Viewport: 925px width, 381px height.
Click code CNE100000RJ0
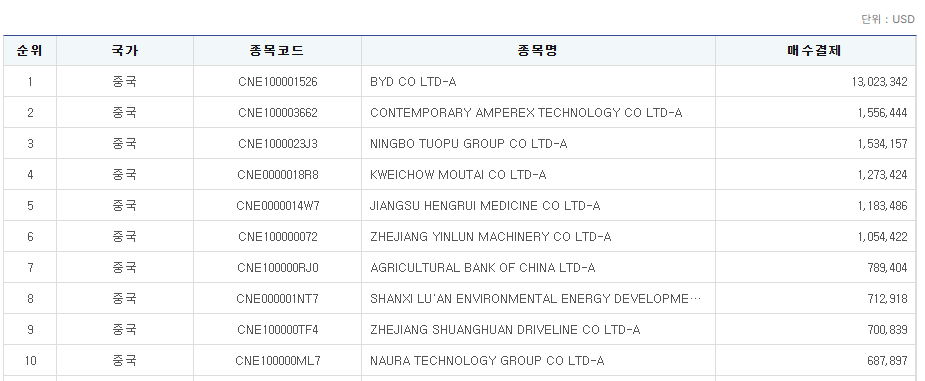[x=277, y=268]
